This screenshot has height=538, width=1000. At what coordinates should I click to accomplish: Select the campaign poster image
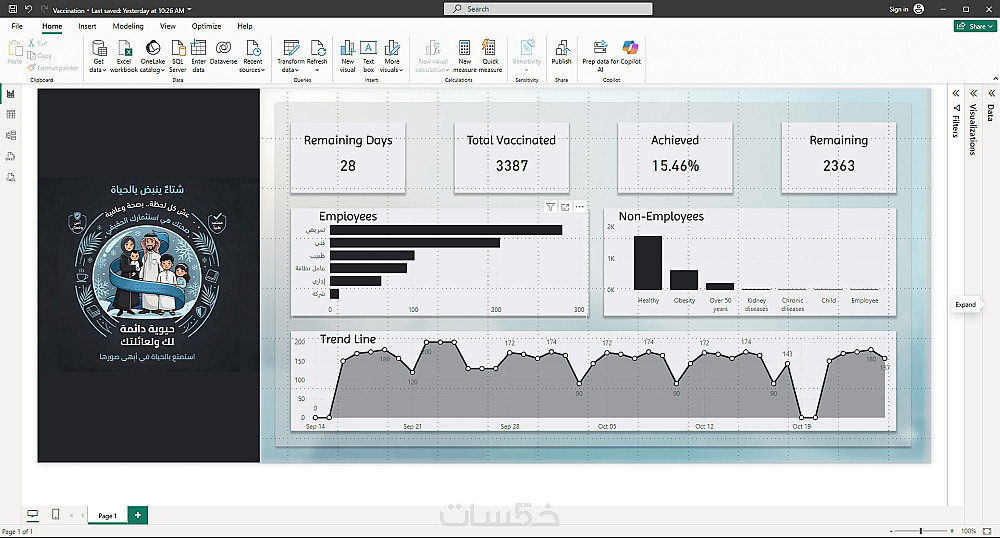[149, 275]
